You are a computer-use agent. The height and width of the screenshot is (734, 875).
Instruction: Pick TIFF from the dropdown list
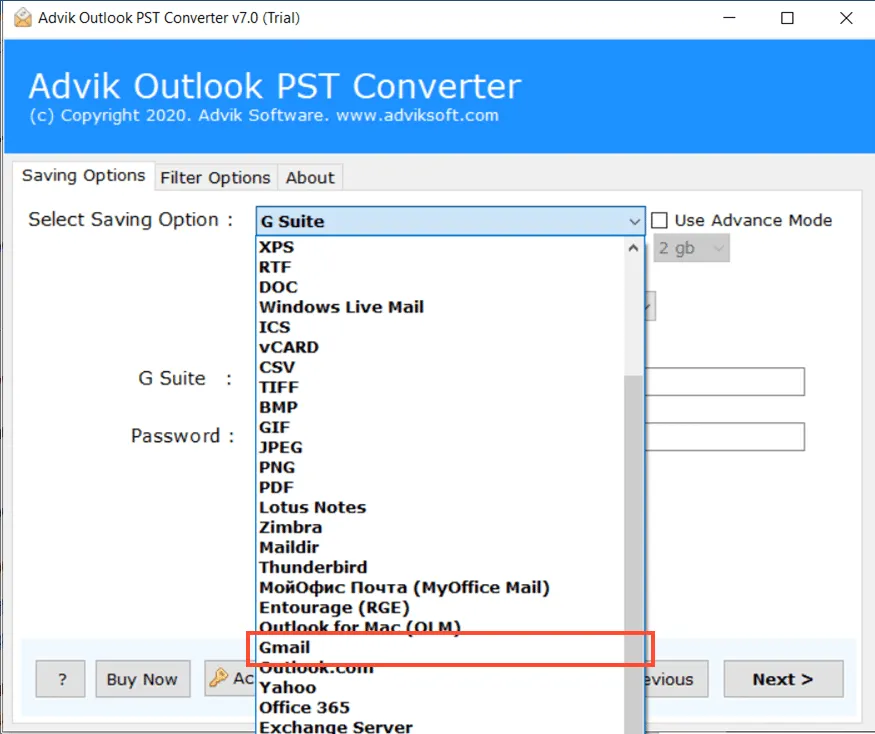tap(441, 387)
